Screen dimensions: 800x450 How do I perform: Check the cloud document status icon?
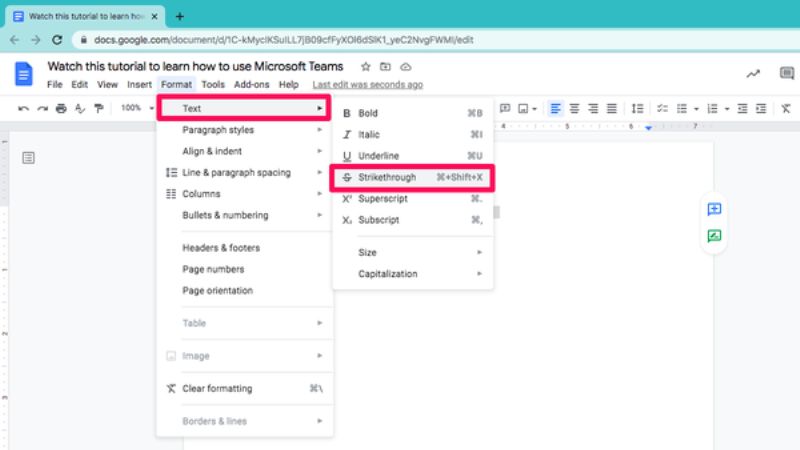click(406, 67)
